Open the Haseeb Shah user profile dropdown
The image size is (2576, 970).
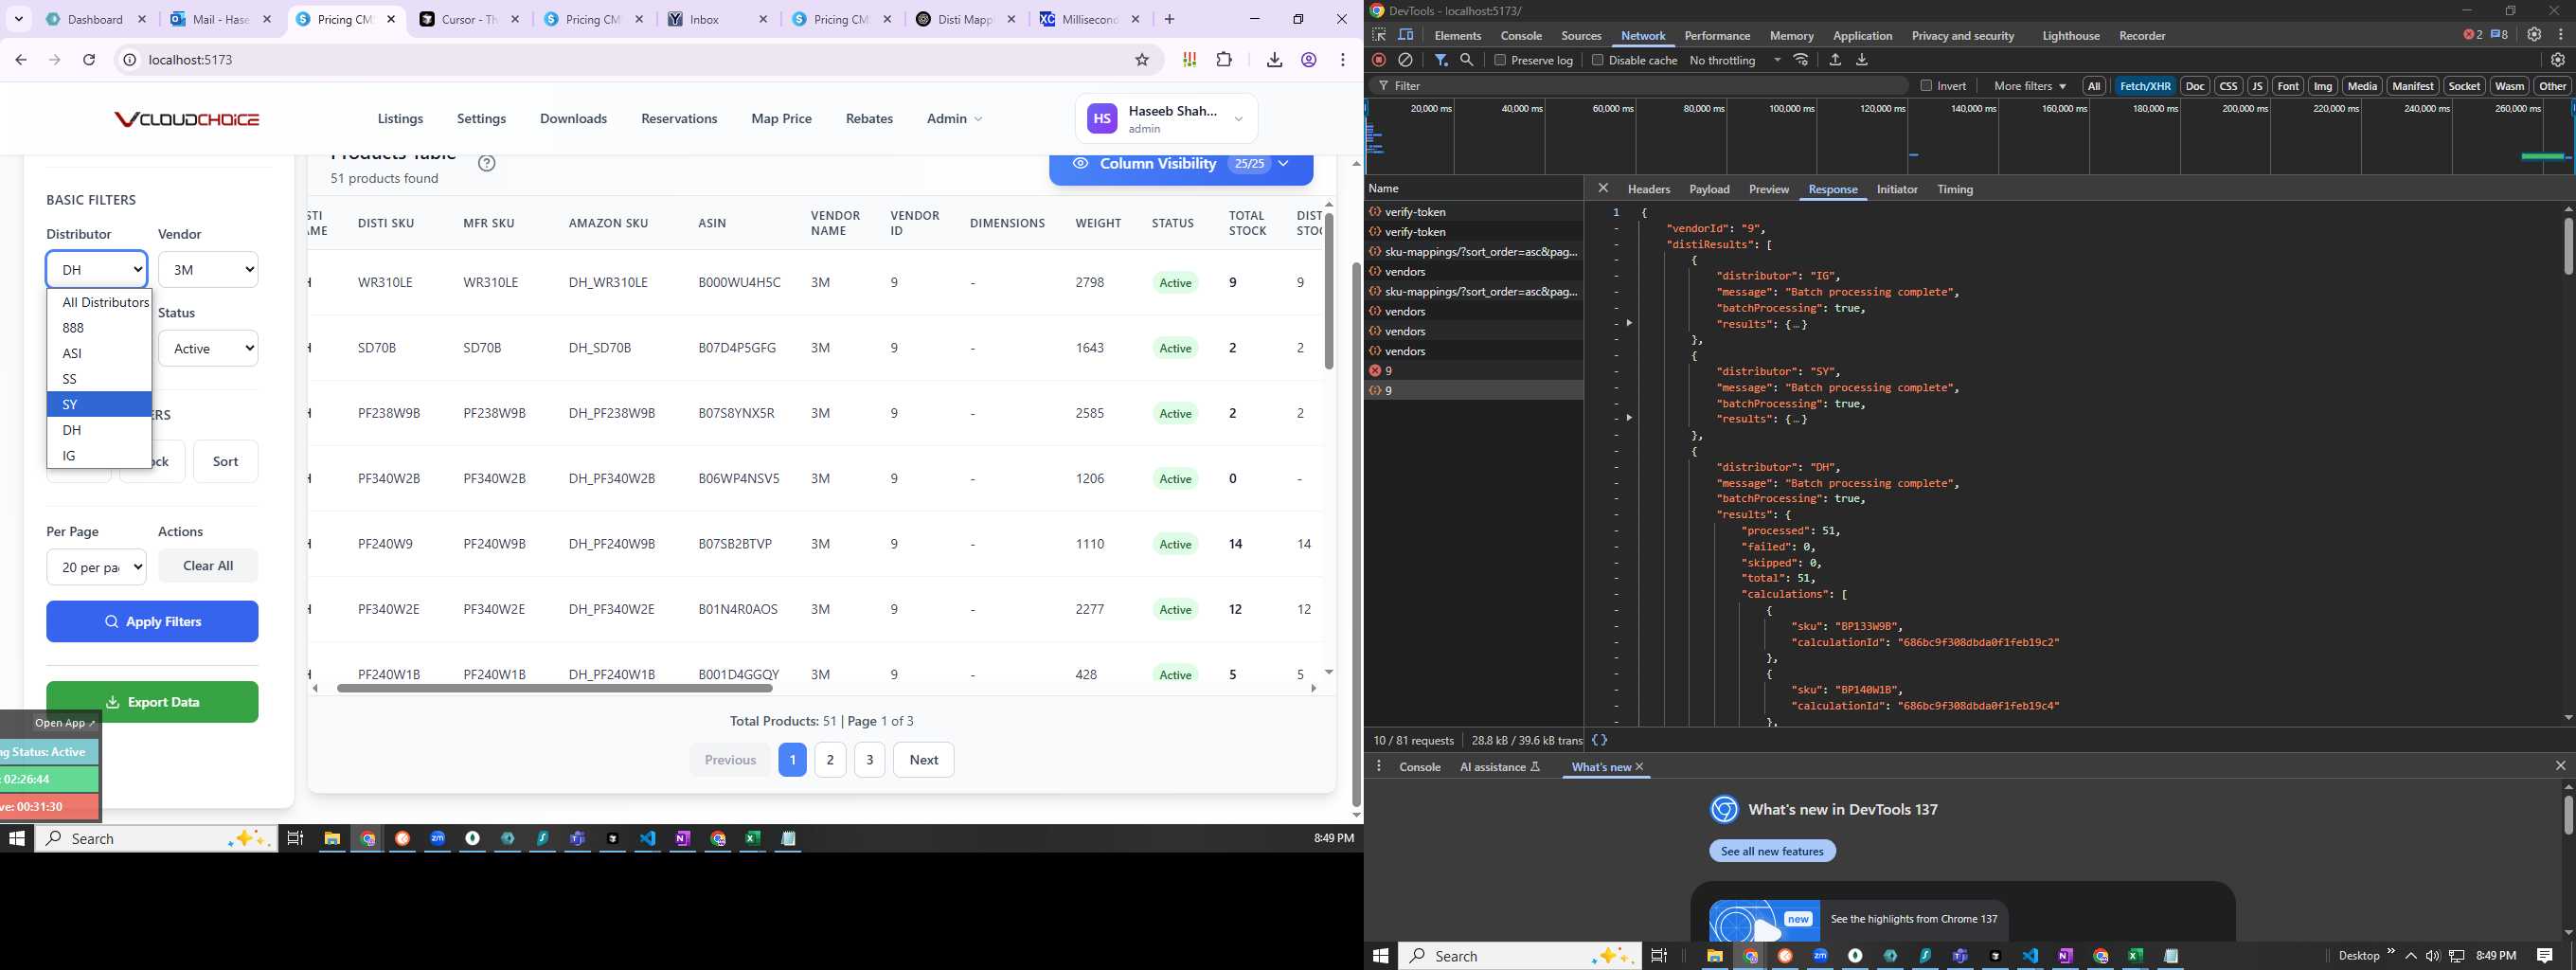coord(1167,119)
